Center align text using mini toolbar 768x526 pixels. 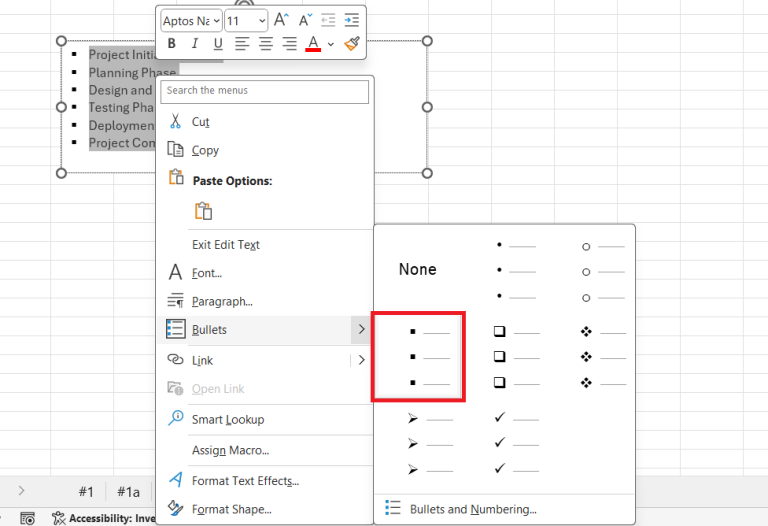[266, 44]
